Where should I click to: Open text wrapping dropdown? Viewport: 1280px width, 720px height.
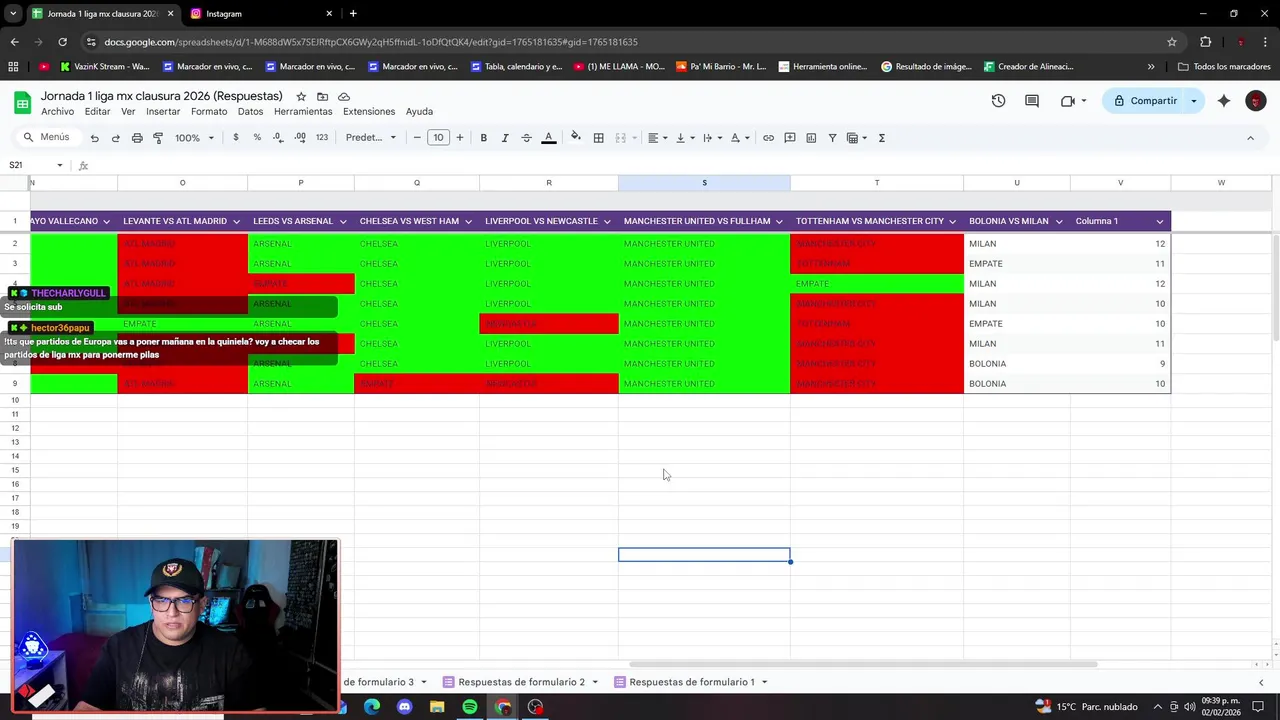(711, 138)
